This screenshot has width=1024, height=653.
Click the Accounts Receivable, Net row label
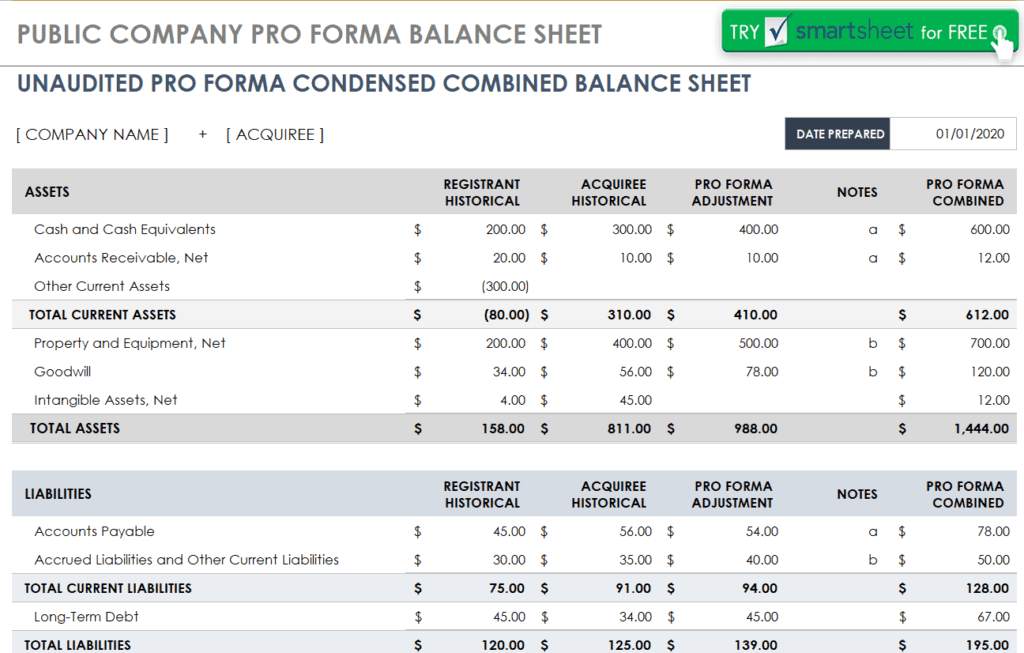(x=121, y=258)
